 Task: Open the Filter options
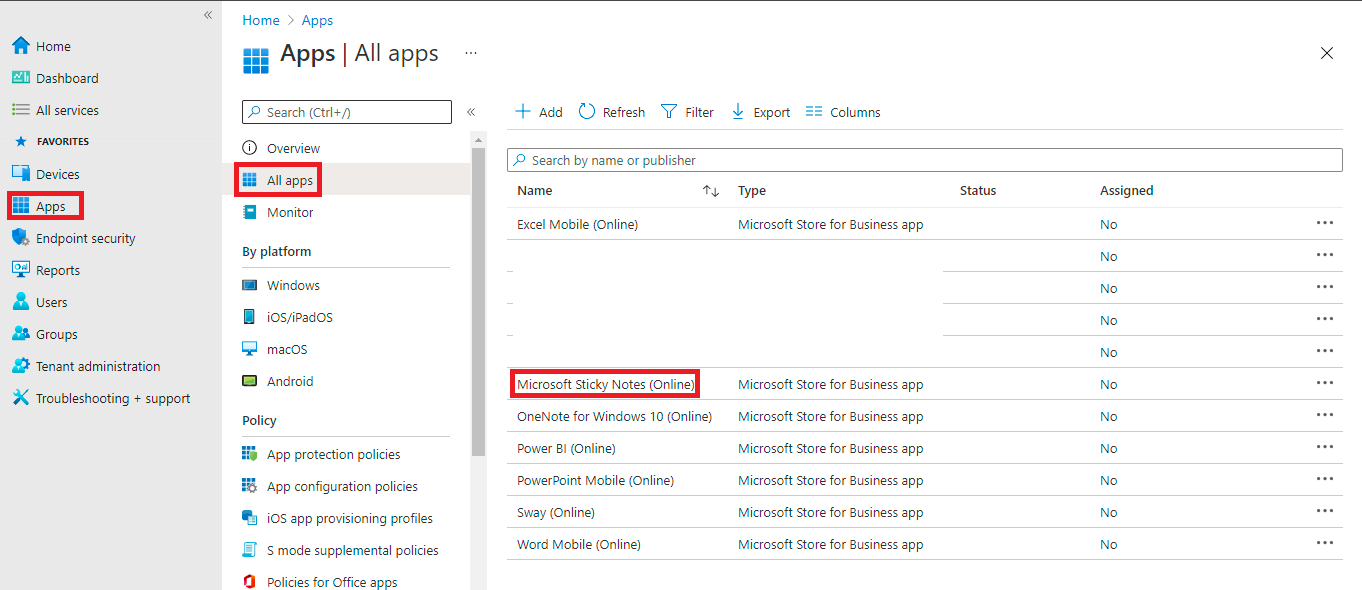tap(687, 112)
